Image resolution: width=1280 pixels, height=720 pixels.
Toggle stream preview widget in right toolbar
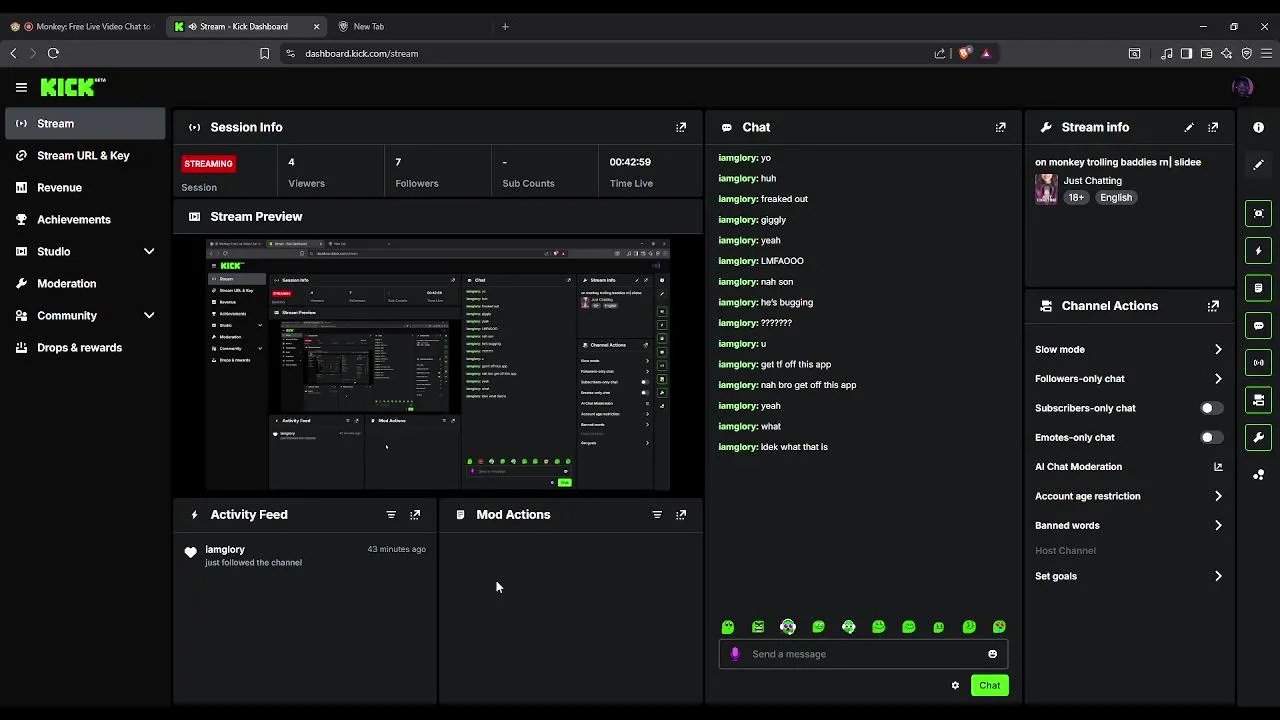pos(1258,213)
